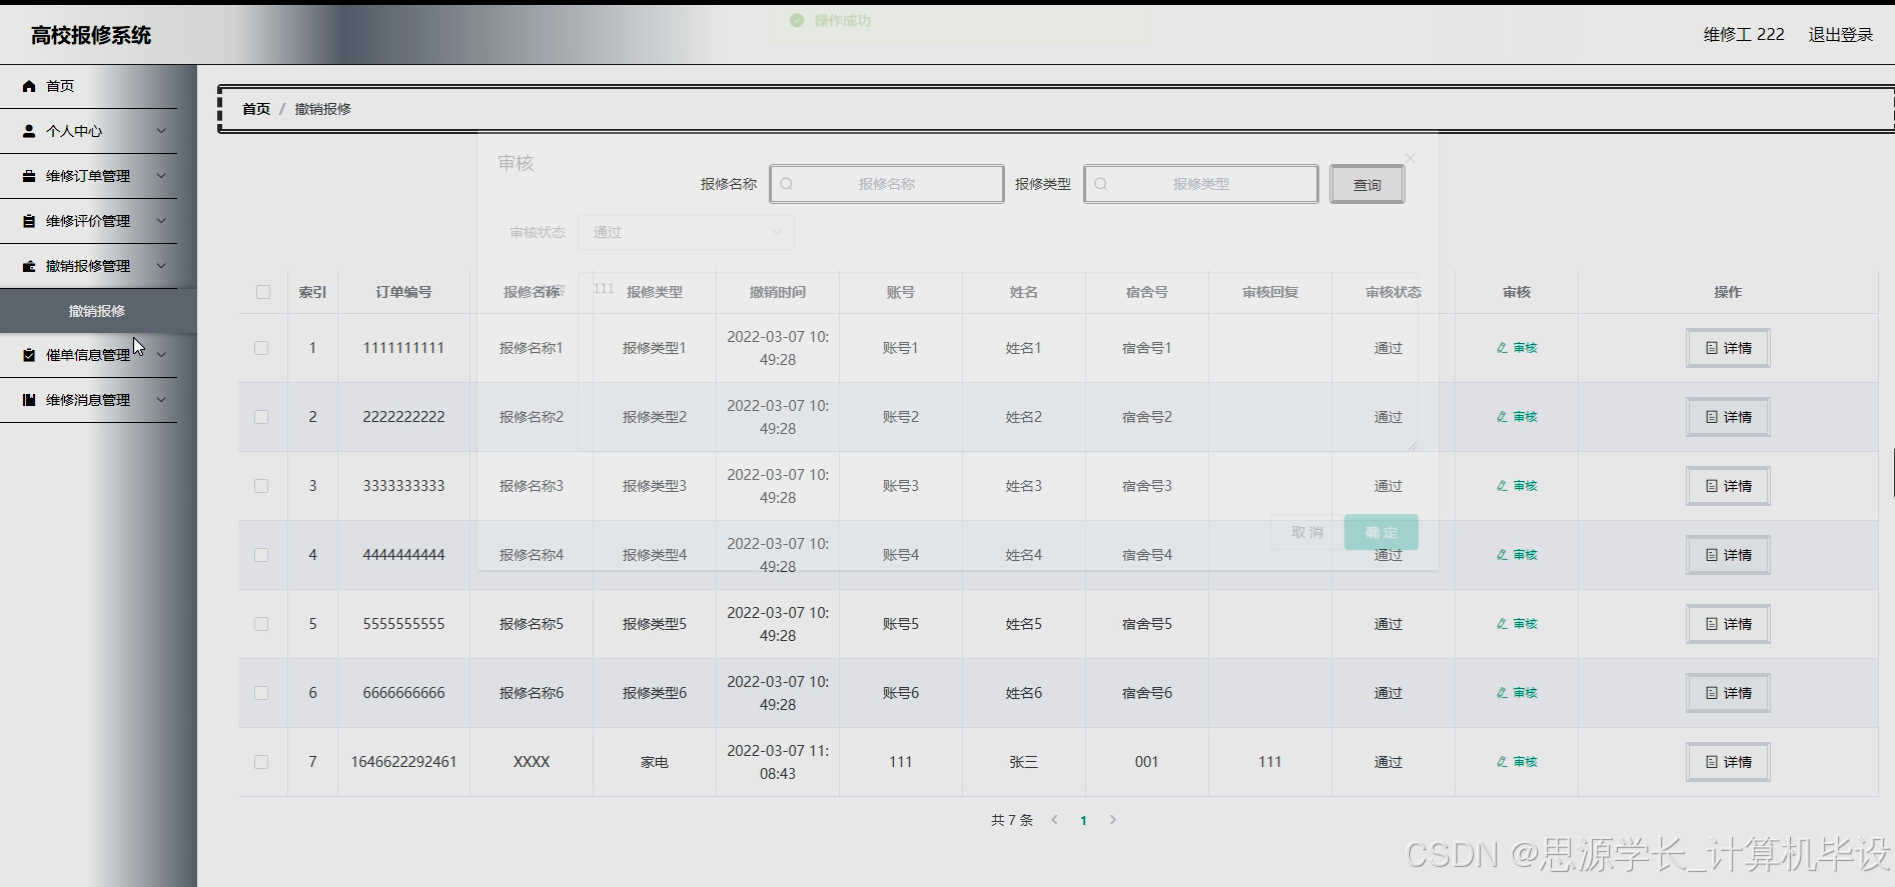
Task: Click the 取消 button in dialog
Action: pos(1307,532)
